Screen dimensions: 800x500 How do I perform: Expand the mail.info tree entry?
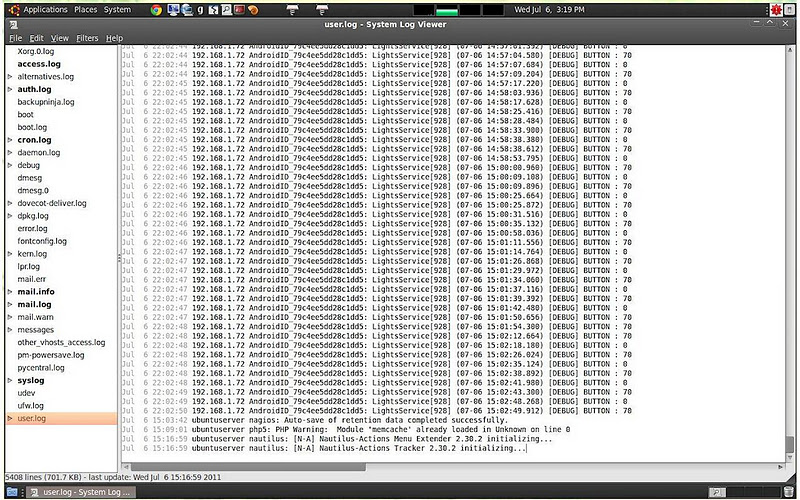10,292
